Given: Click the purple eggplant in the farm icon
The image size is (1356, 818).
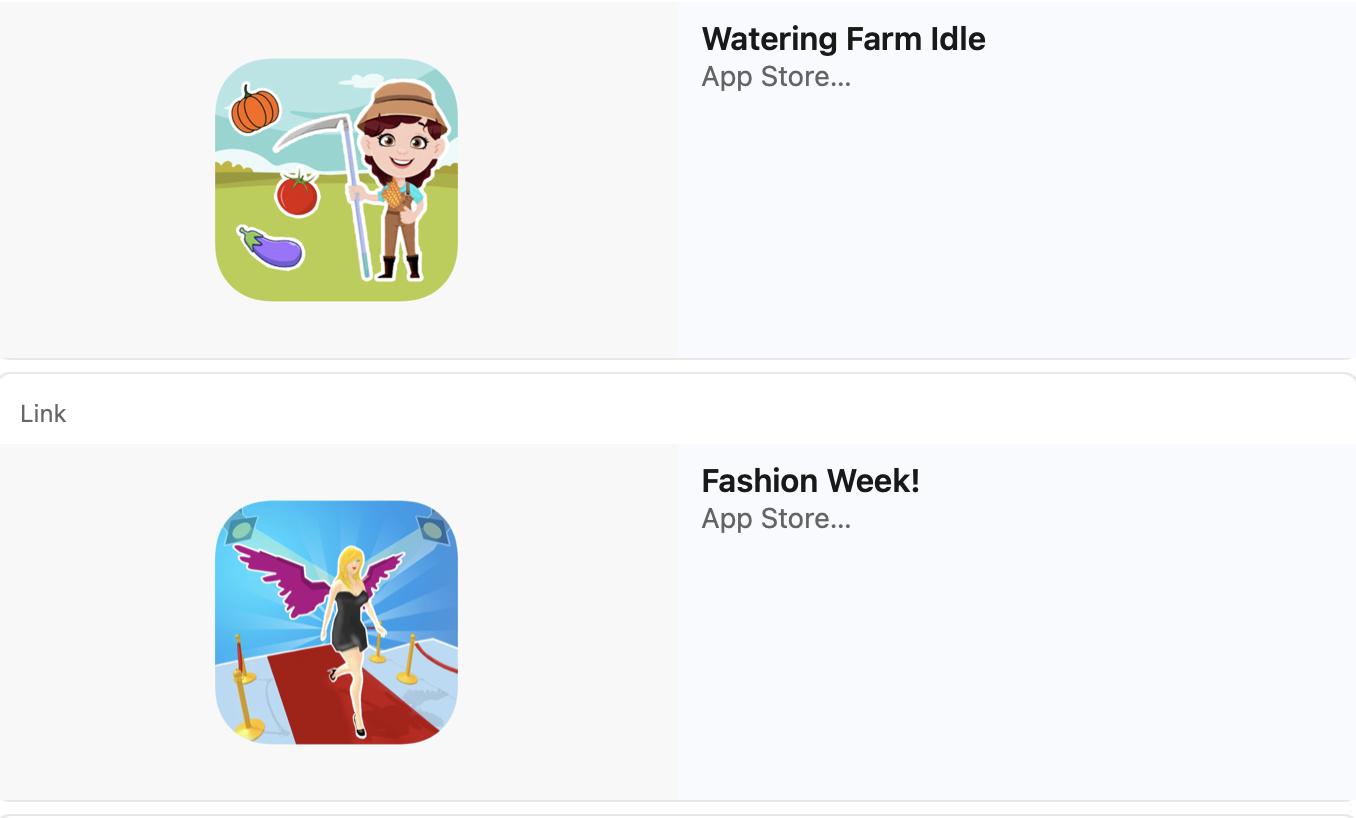Looking at the screenshot, I should [x=272, y=248].
